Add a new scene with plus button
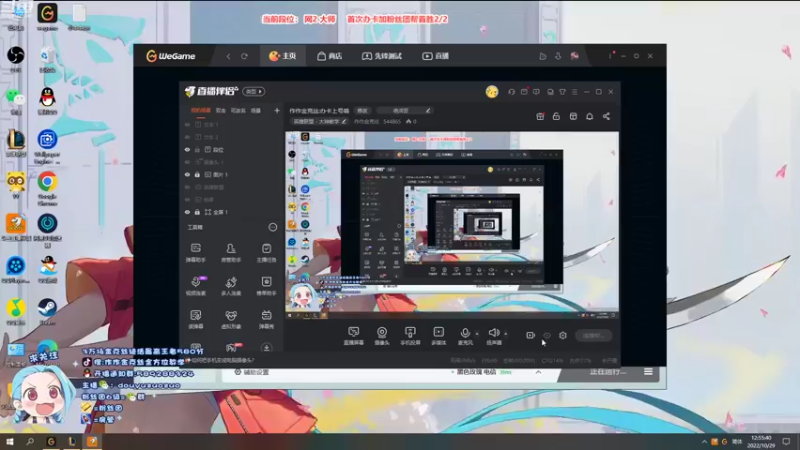 click(277, 110)
